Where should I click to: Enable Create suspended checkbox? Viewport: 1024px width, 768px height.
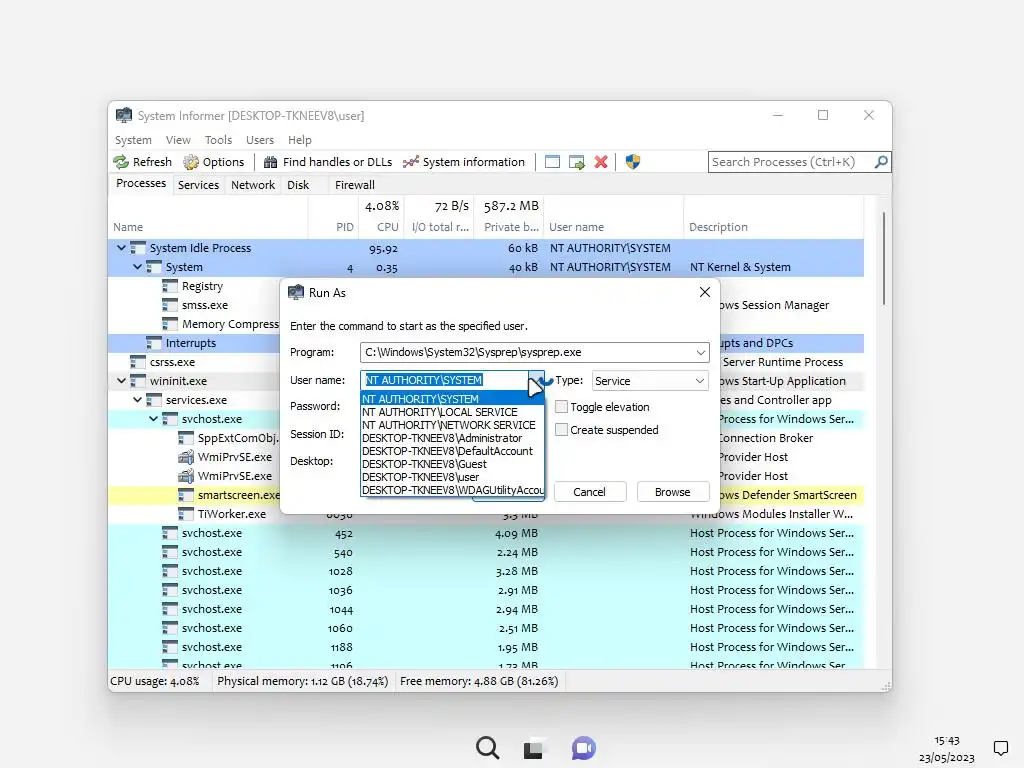coord(561,430)
